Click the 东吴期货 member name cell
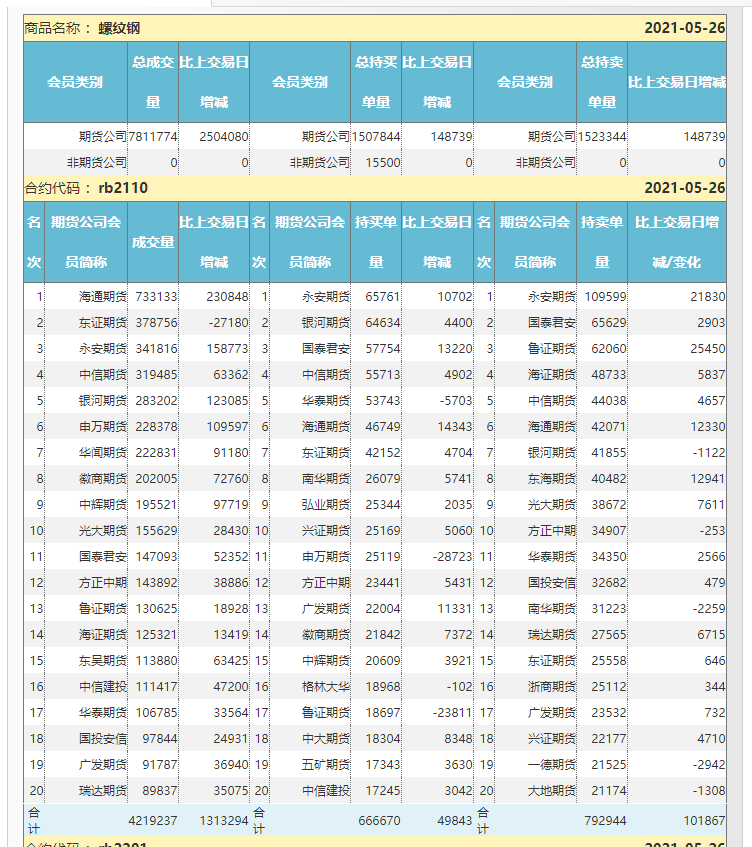Image resolution: width=752 pixels, height=847 pixels. coord(103,660)
